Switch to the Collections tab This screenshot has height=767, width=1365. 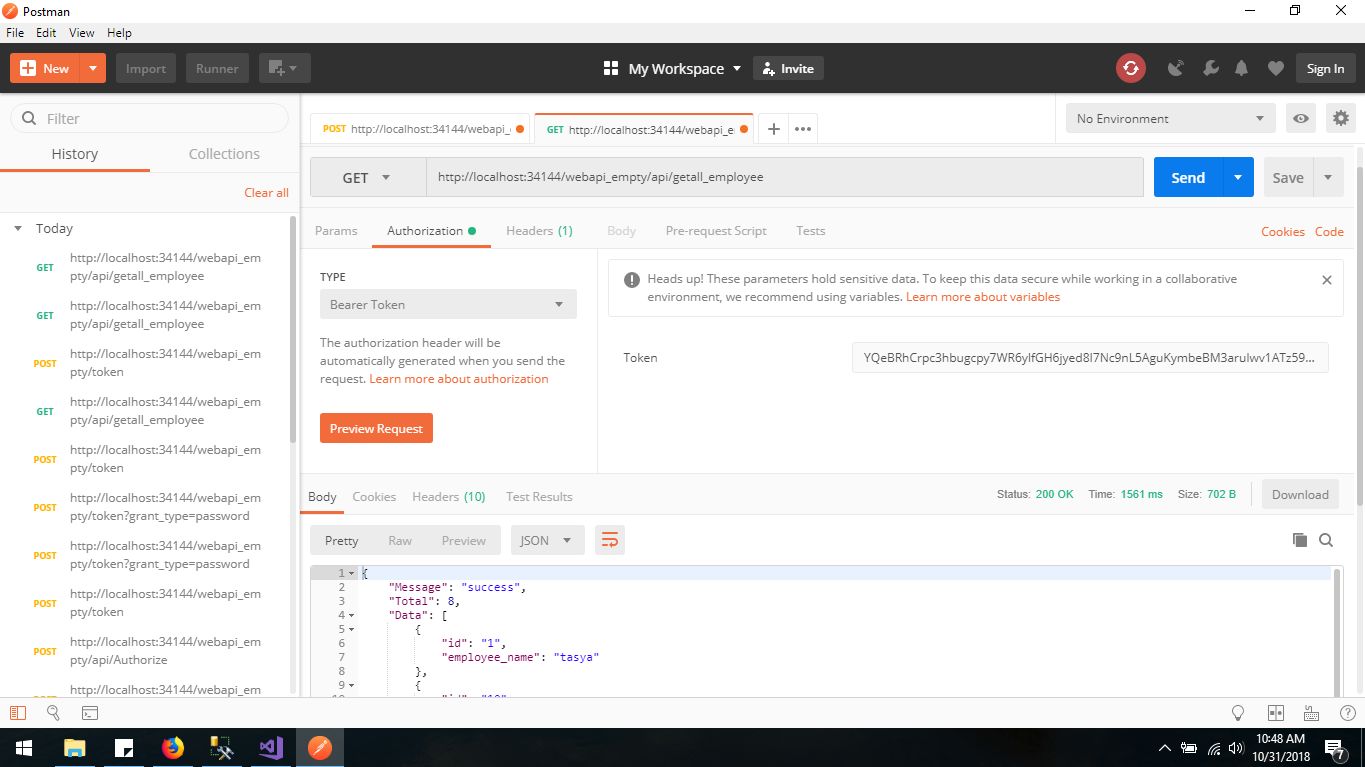pos(224,154)
